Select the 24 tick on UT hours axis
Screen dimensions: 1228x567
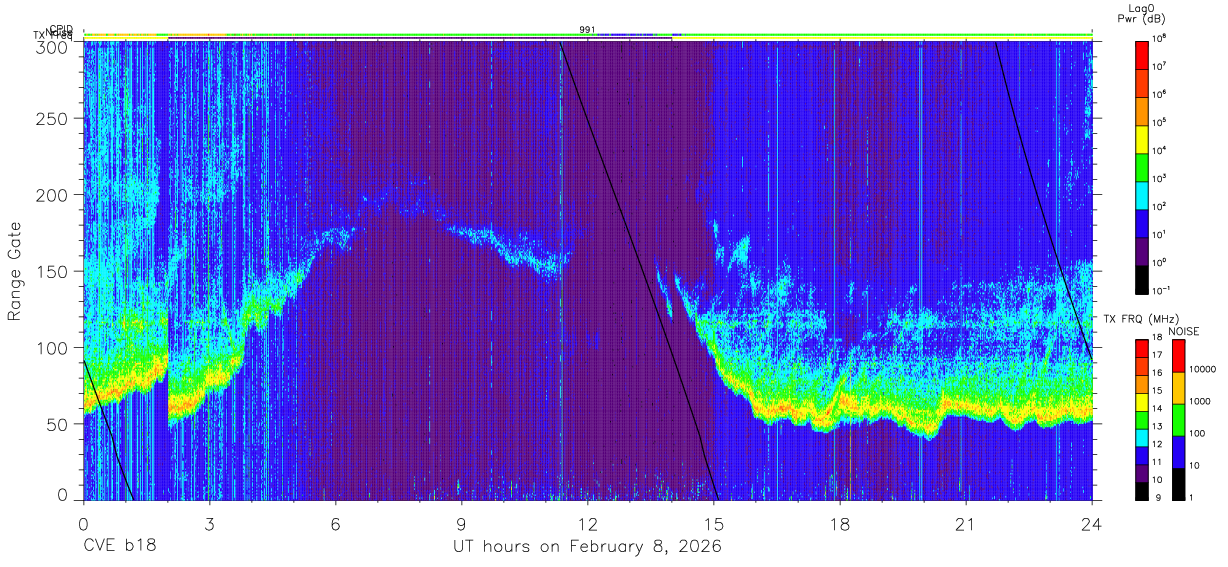1091,524
